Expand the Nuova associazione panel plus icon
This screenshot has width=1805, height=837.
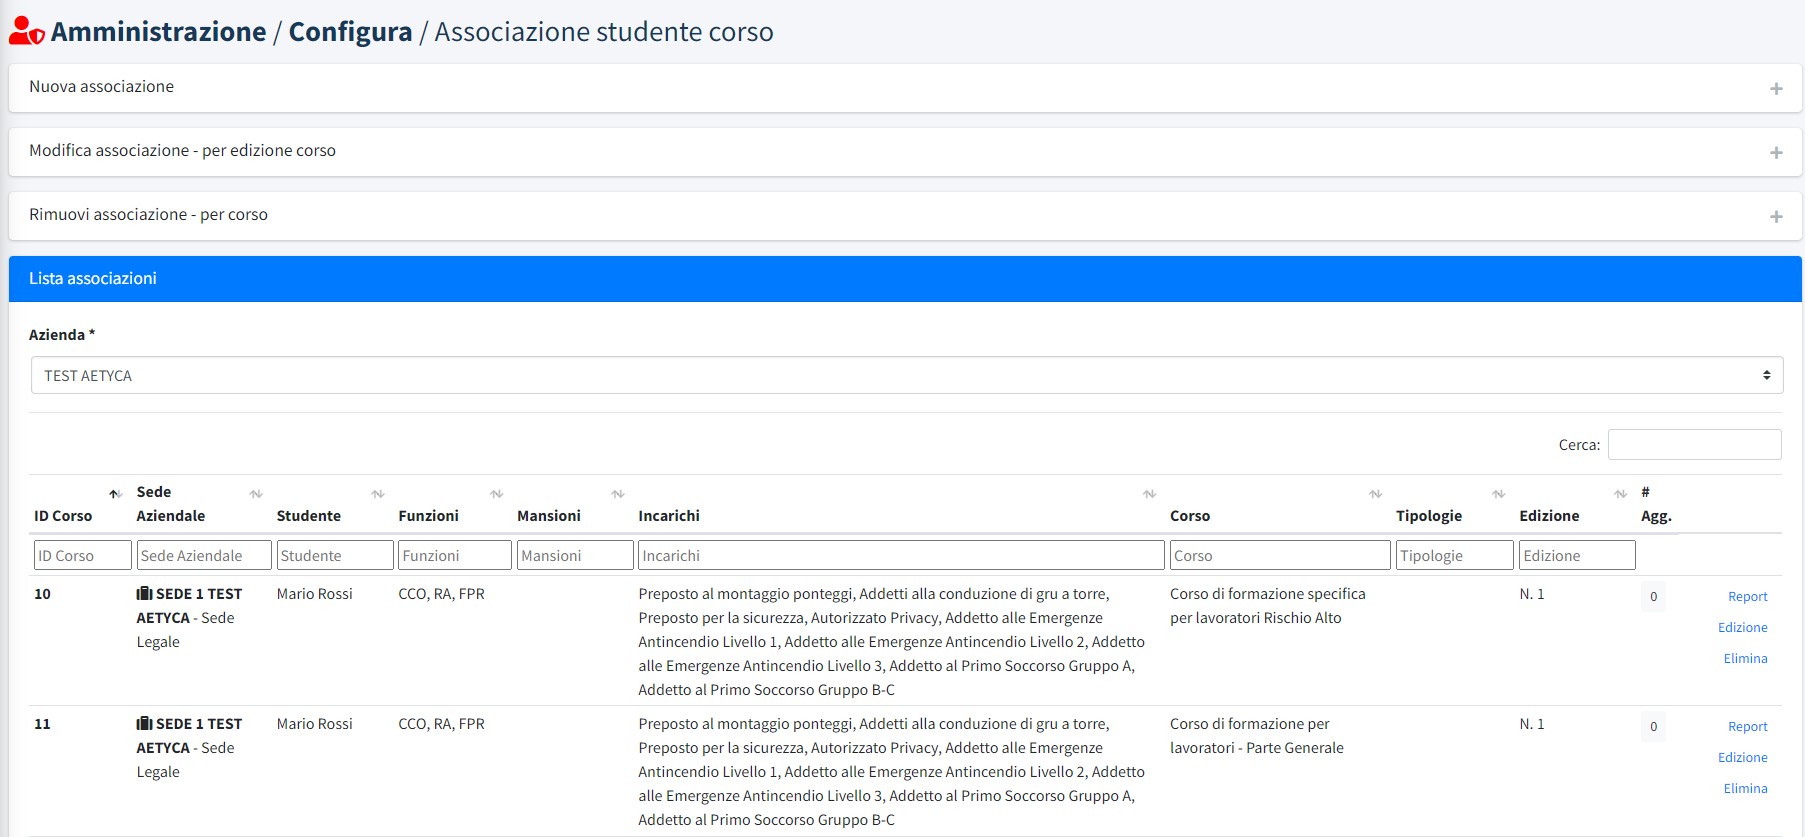point(1776,89)
